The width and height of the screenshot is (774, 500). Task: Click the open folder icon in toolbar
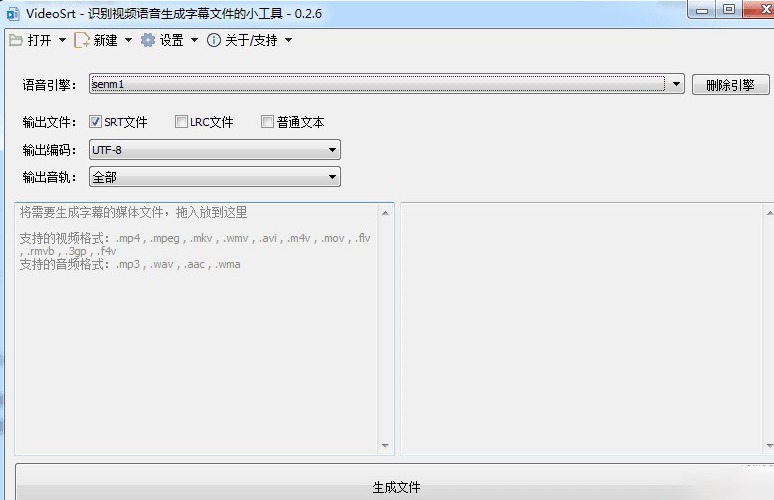[x=16, y=40]
